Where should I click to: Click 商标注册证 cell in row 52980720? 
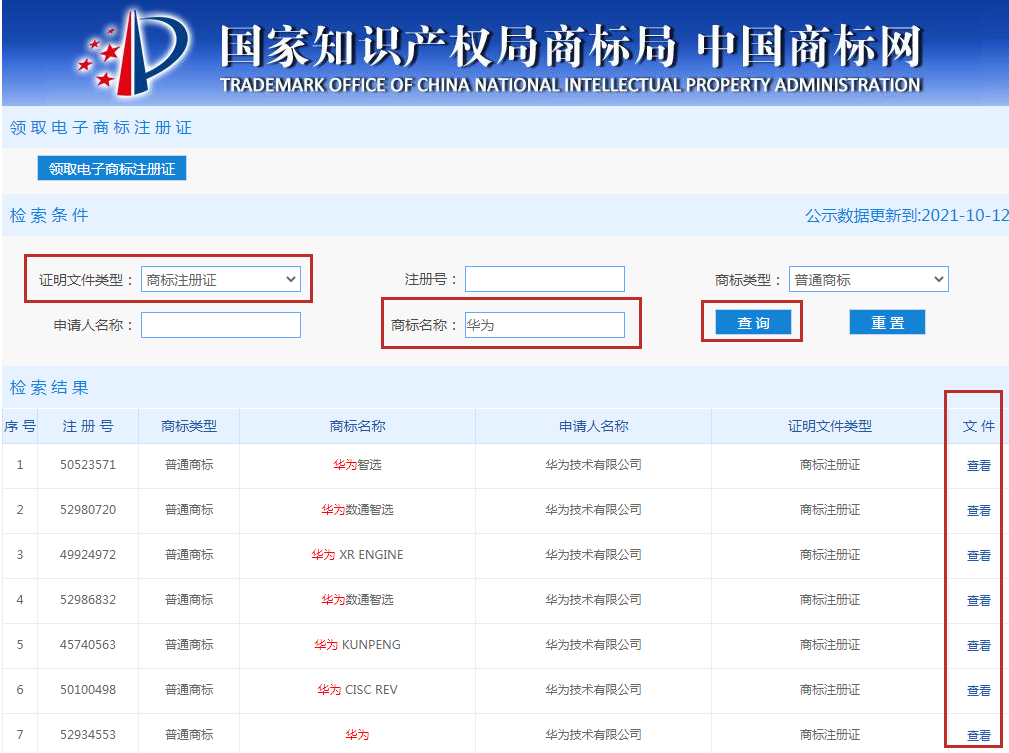[830, 510]
